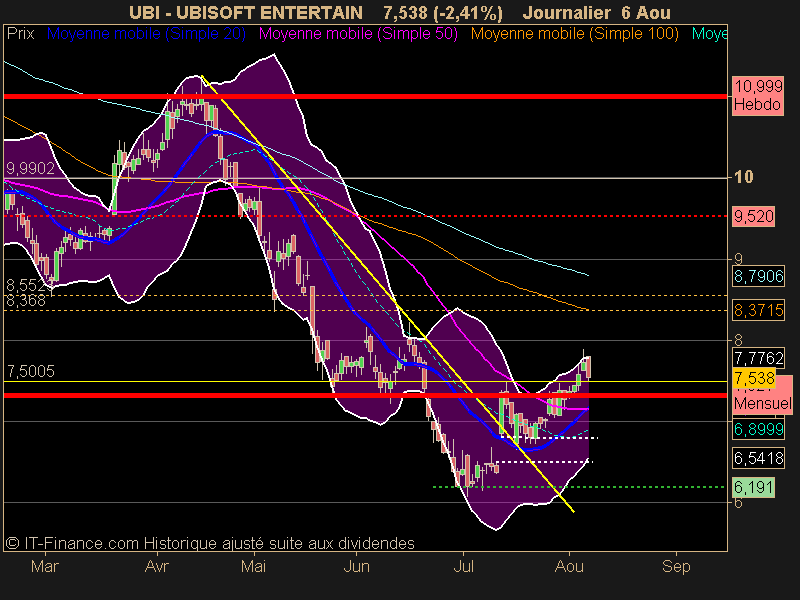Click the 8,3715 orange price label
This screenshot has height=600, width=800.
click(x=758, y=310)
